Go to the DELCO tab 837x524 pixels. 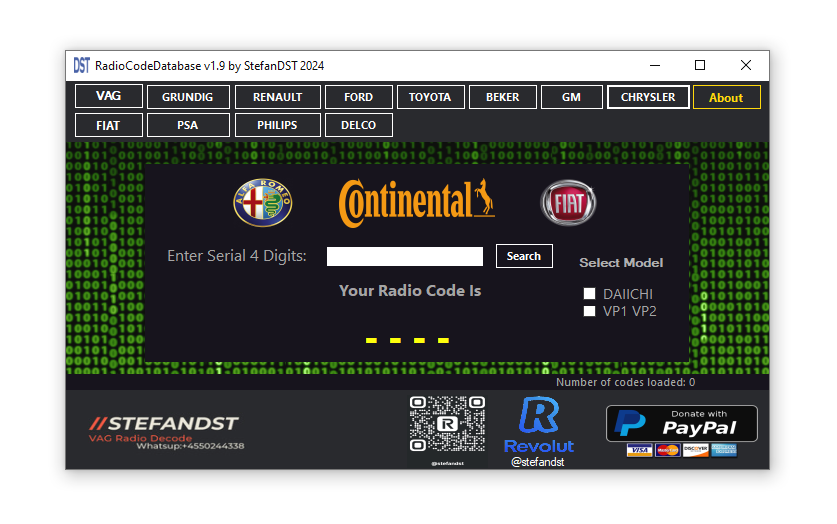click(x=359, y=125)
